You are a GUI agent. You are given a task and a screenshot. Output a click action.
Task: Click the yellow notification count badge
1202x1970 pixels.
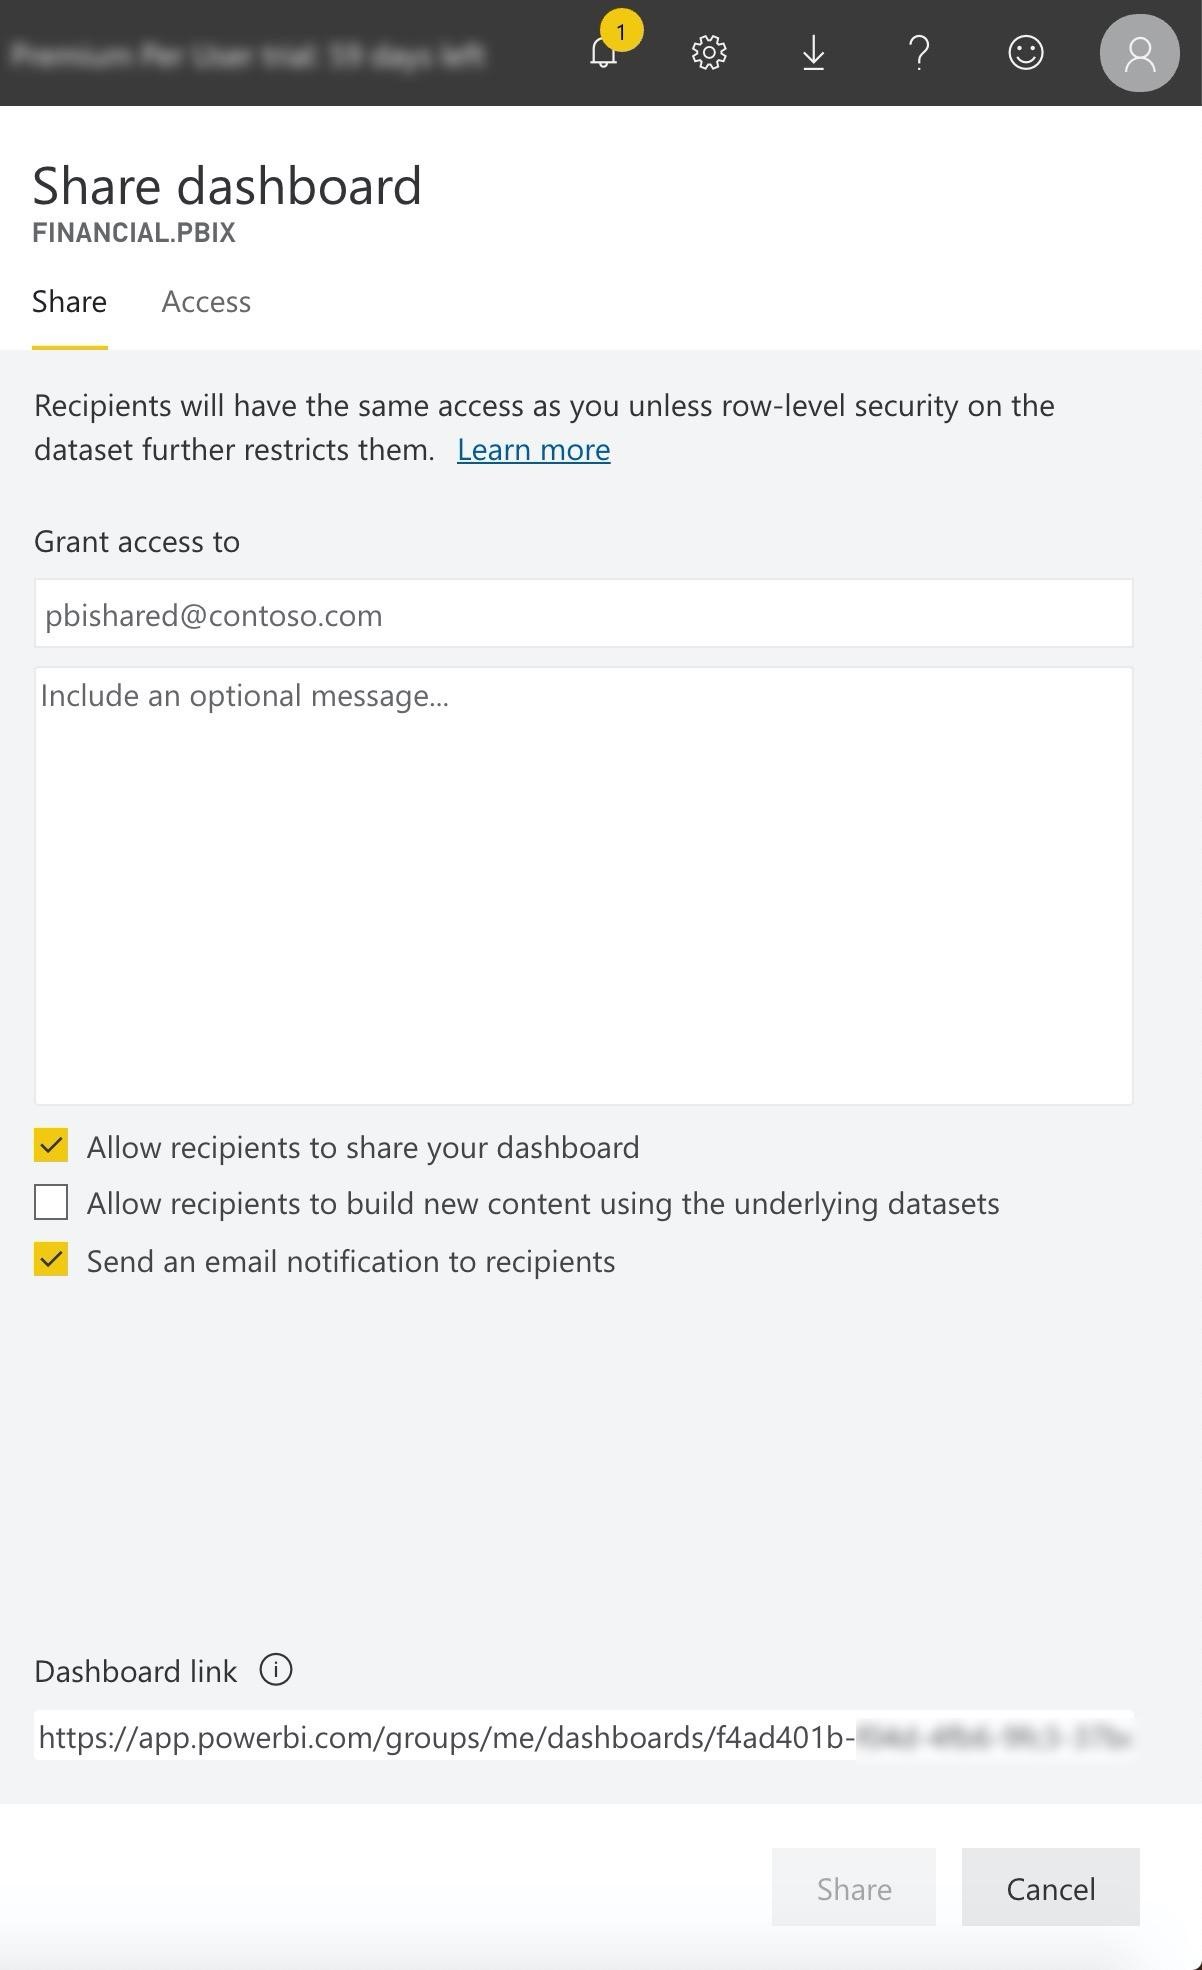(621, 31)
